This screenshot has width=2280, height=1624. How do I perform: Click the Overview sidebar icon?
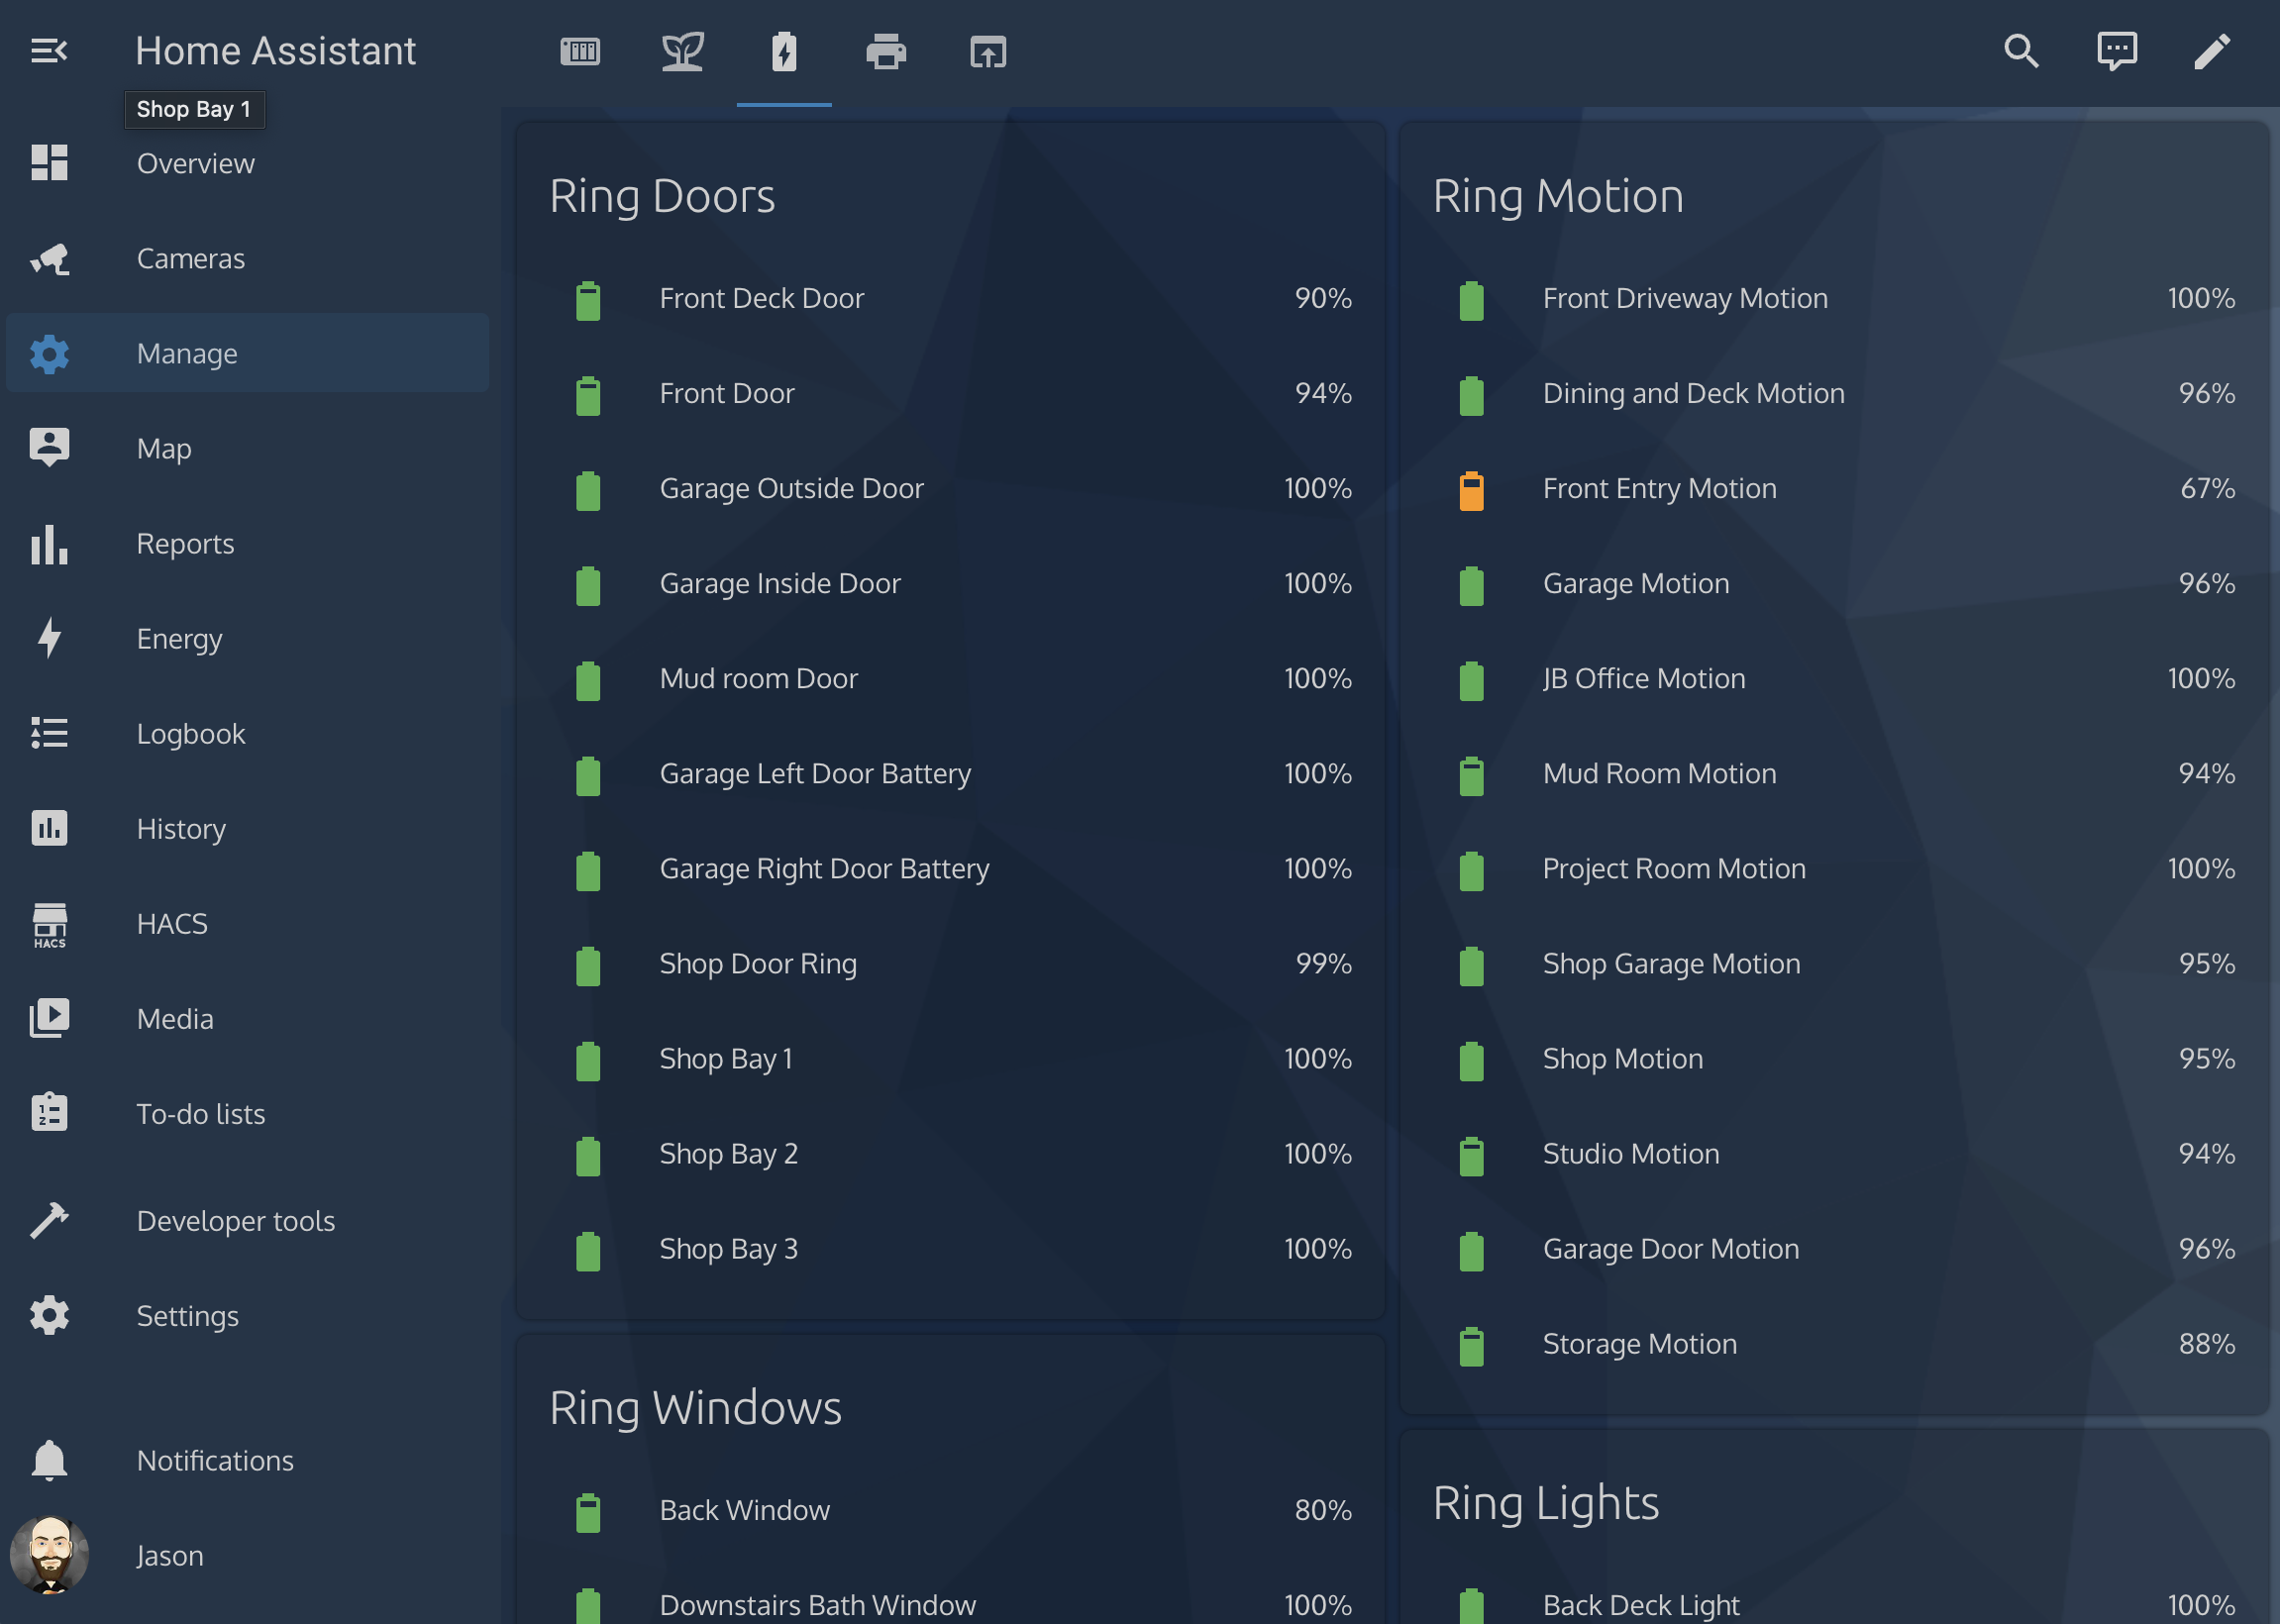[x=48, y=163]
